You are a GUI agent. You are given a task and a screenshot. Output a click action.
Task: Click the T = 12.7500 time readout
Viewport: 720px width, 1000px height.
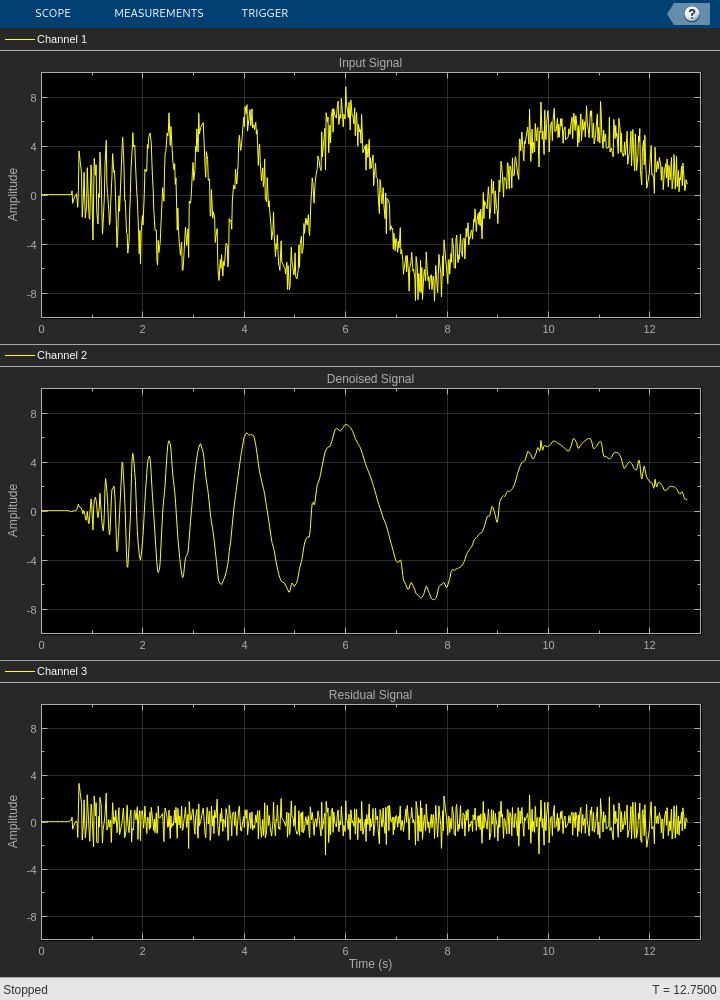point(684,990)
